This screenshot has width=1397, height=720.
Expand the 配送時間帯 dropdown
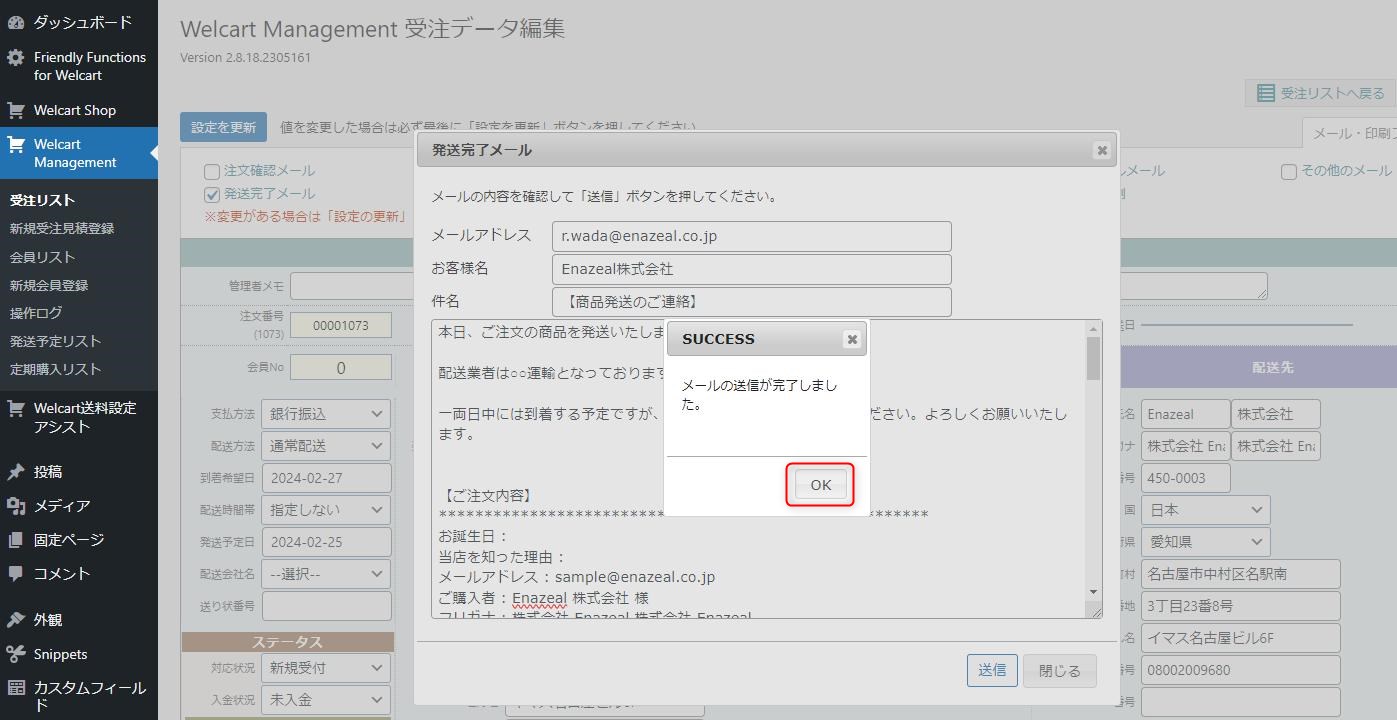pos(325,510)
